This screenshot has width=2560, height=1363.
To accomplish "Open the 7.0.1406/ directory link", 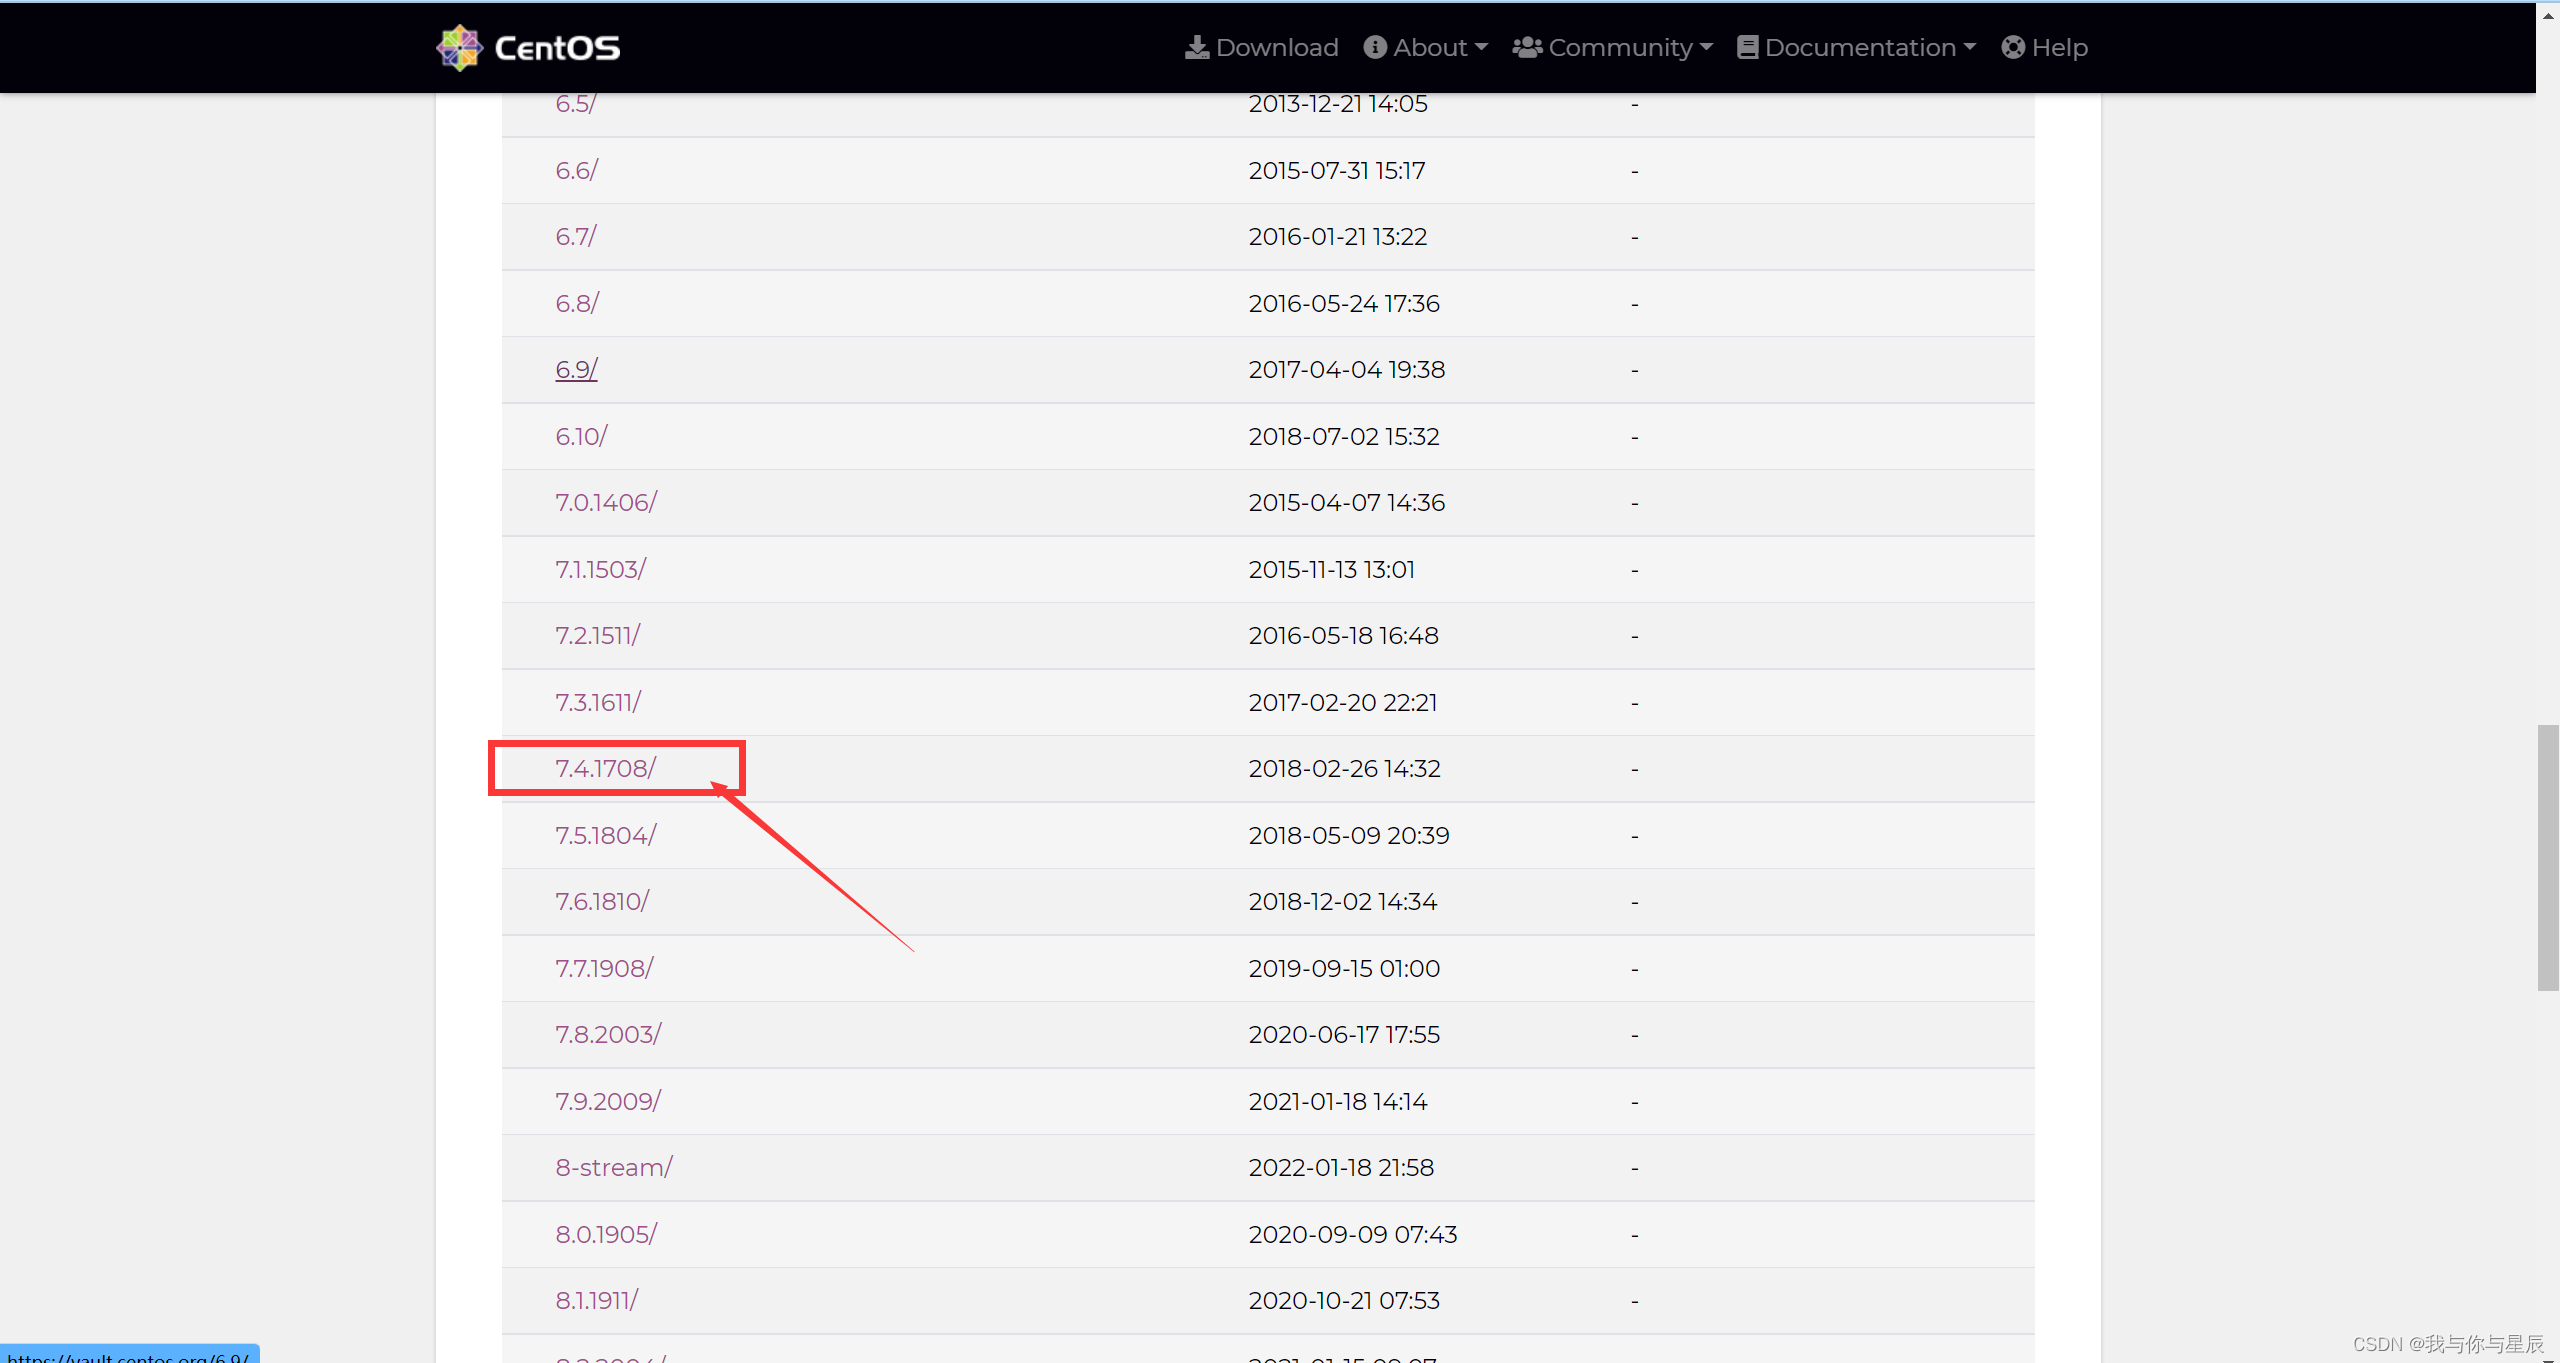I will click(x=606, y=502).
